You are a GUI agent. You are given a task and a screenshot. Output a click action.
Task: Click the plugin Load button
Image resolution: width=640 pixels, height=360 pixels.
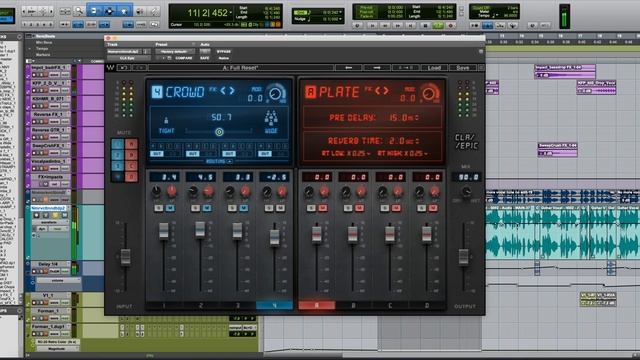pos(434,68)
